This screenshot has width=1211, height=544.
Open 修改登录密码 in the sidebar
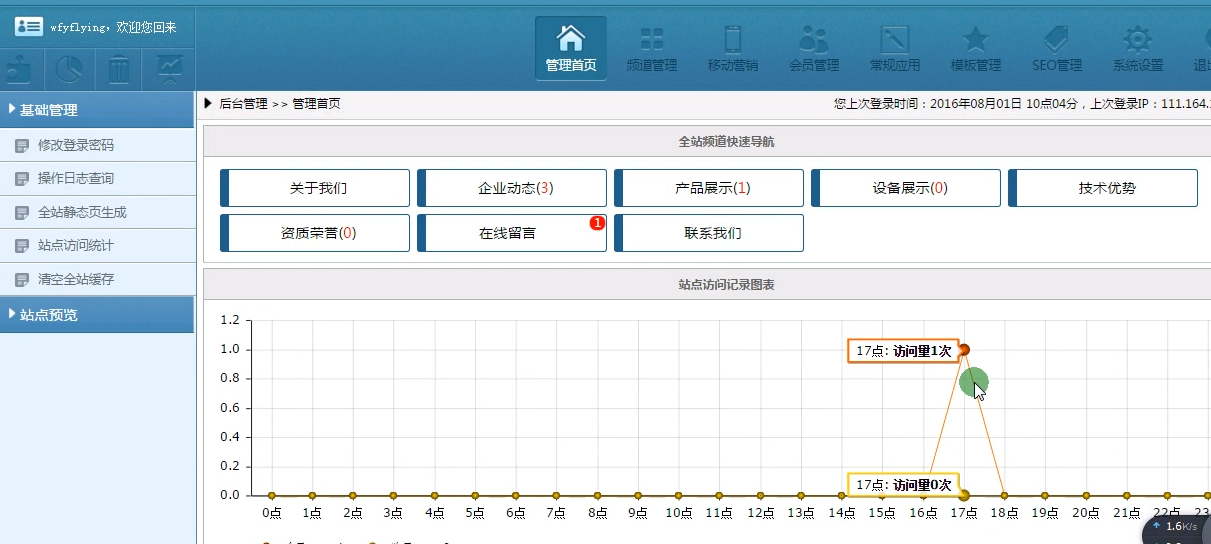[76, 146]
